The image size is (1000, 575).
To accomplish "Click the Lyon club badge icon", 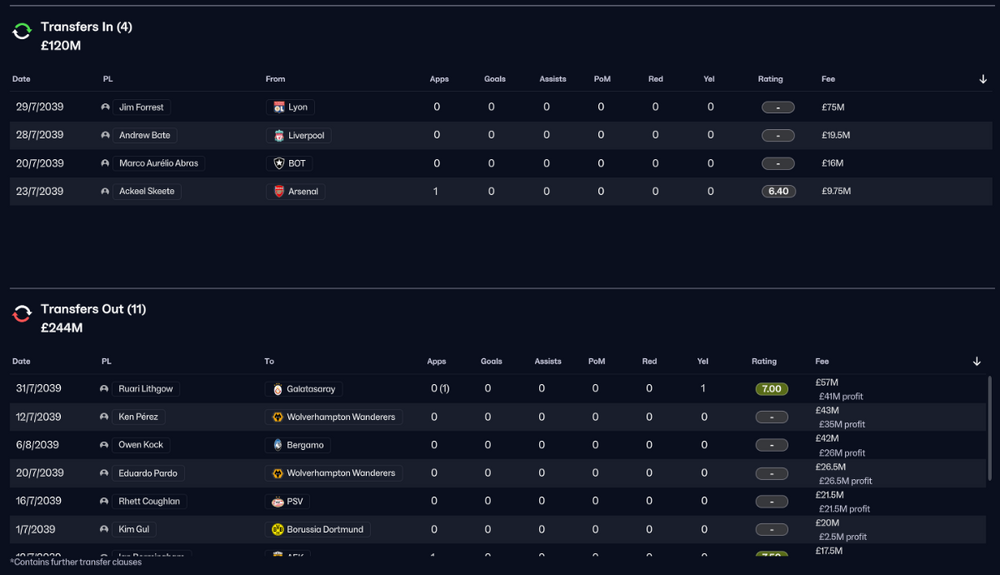I will [x=279, y=107].
